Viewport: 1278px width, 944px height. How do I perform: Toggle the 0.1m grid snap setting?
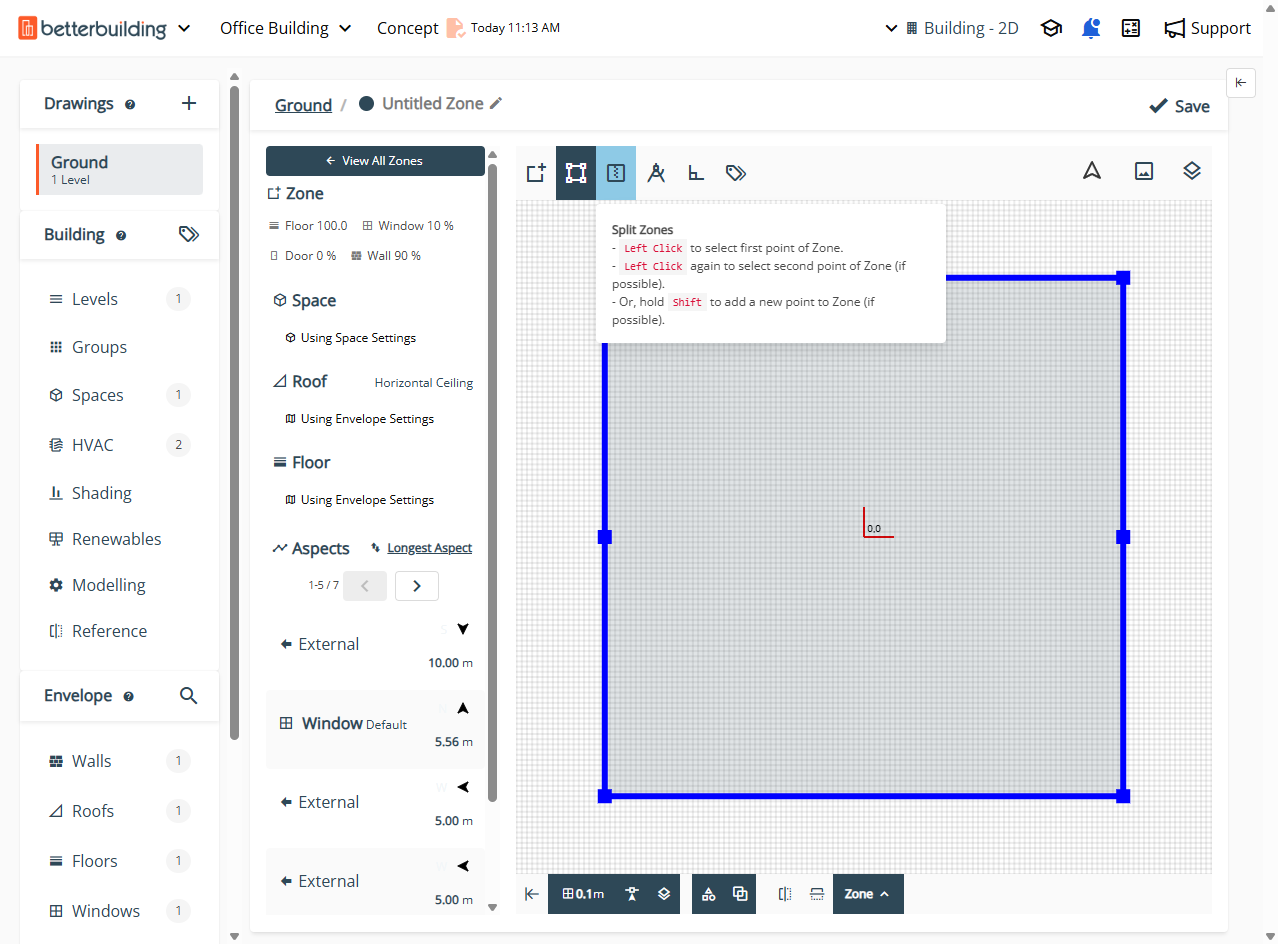584,894
